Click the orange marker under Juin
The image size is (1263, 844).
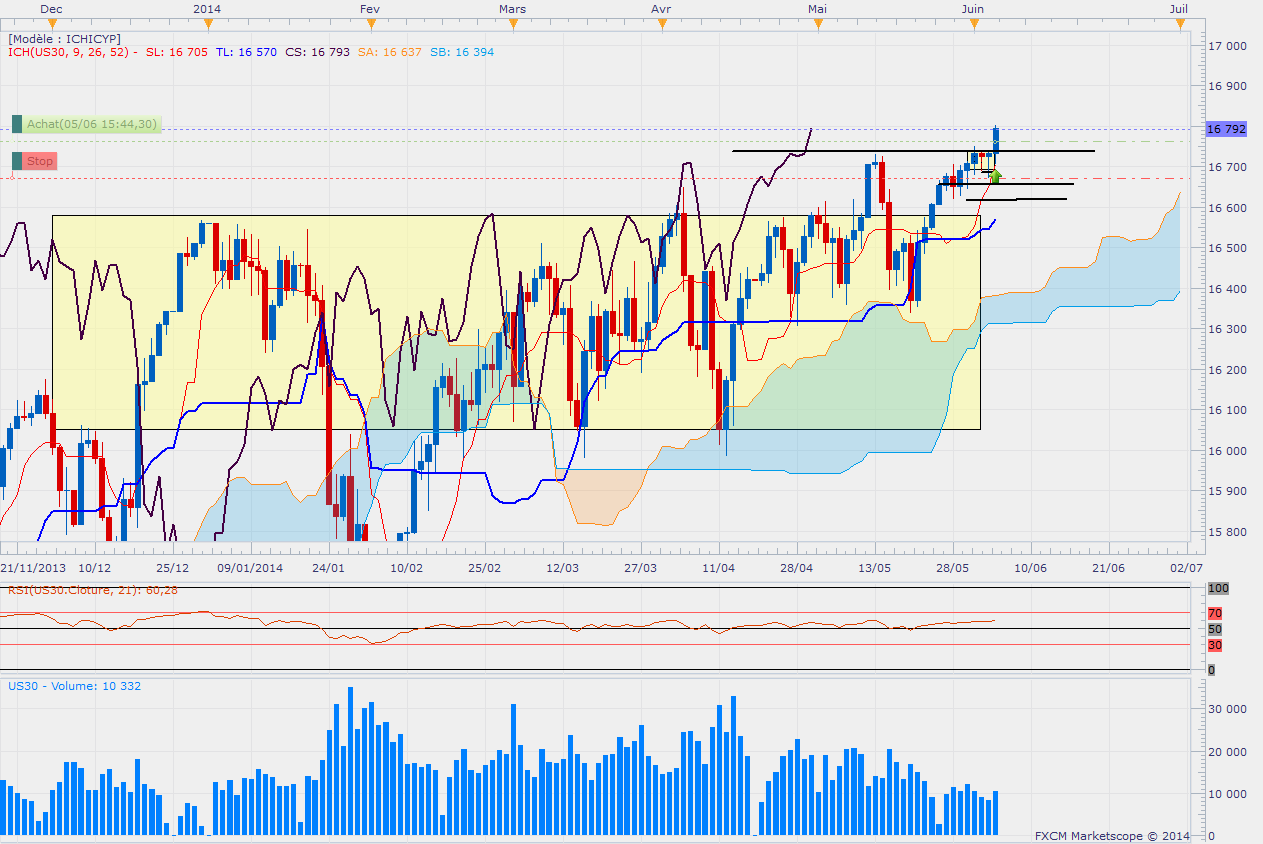[973, 24]
